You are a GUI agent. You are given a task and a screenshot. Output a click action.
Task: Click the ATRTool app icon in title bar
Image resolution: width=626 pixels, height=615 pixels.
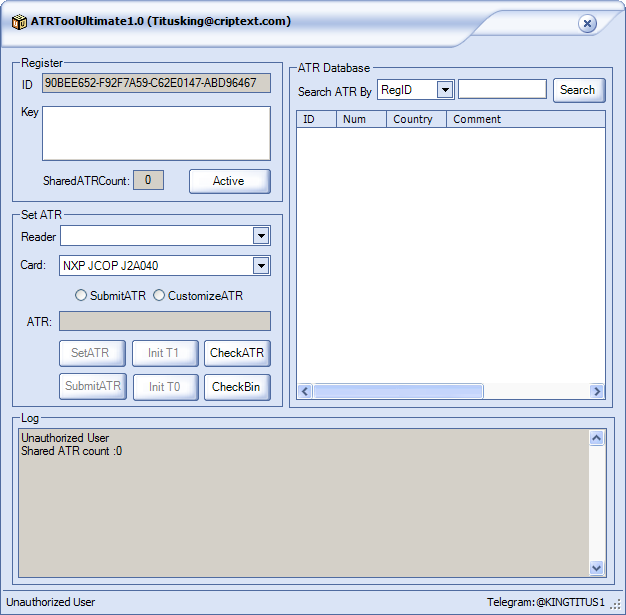click(19, 21)
